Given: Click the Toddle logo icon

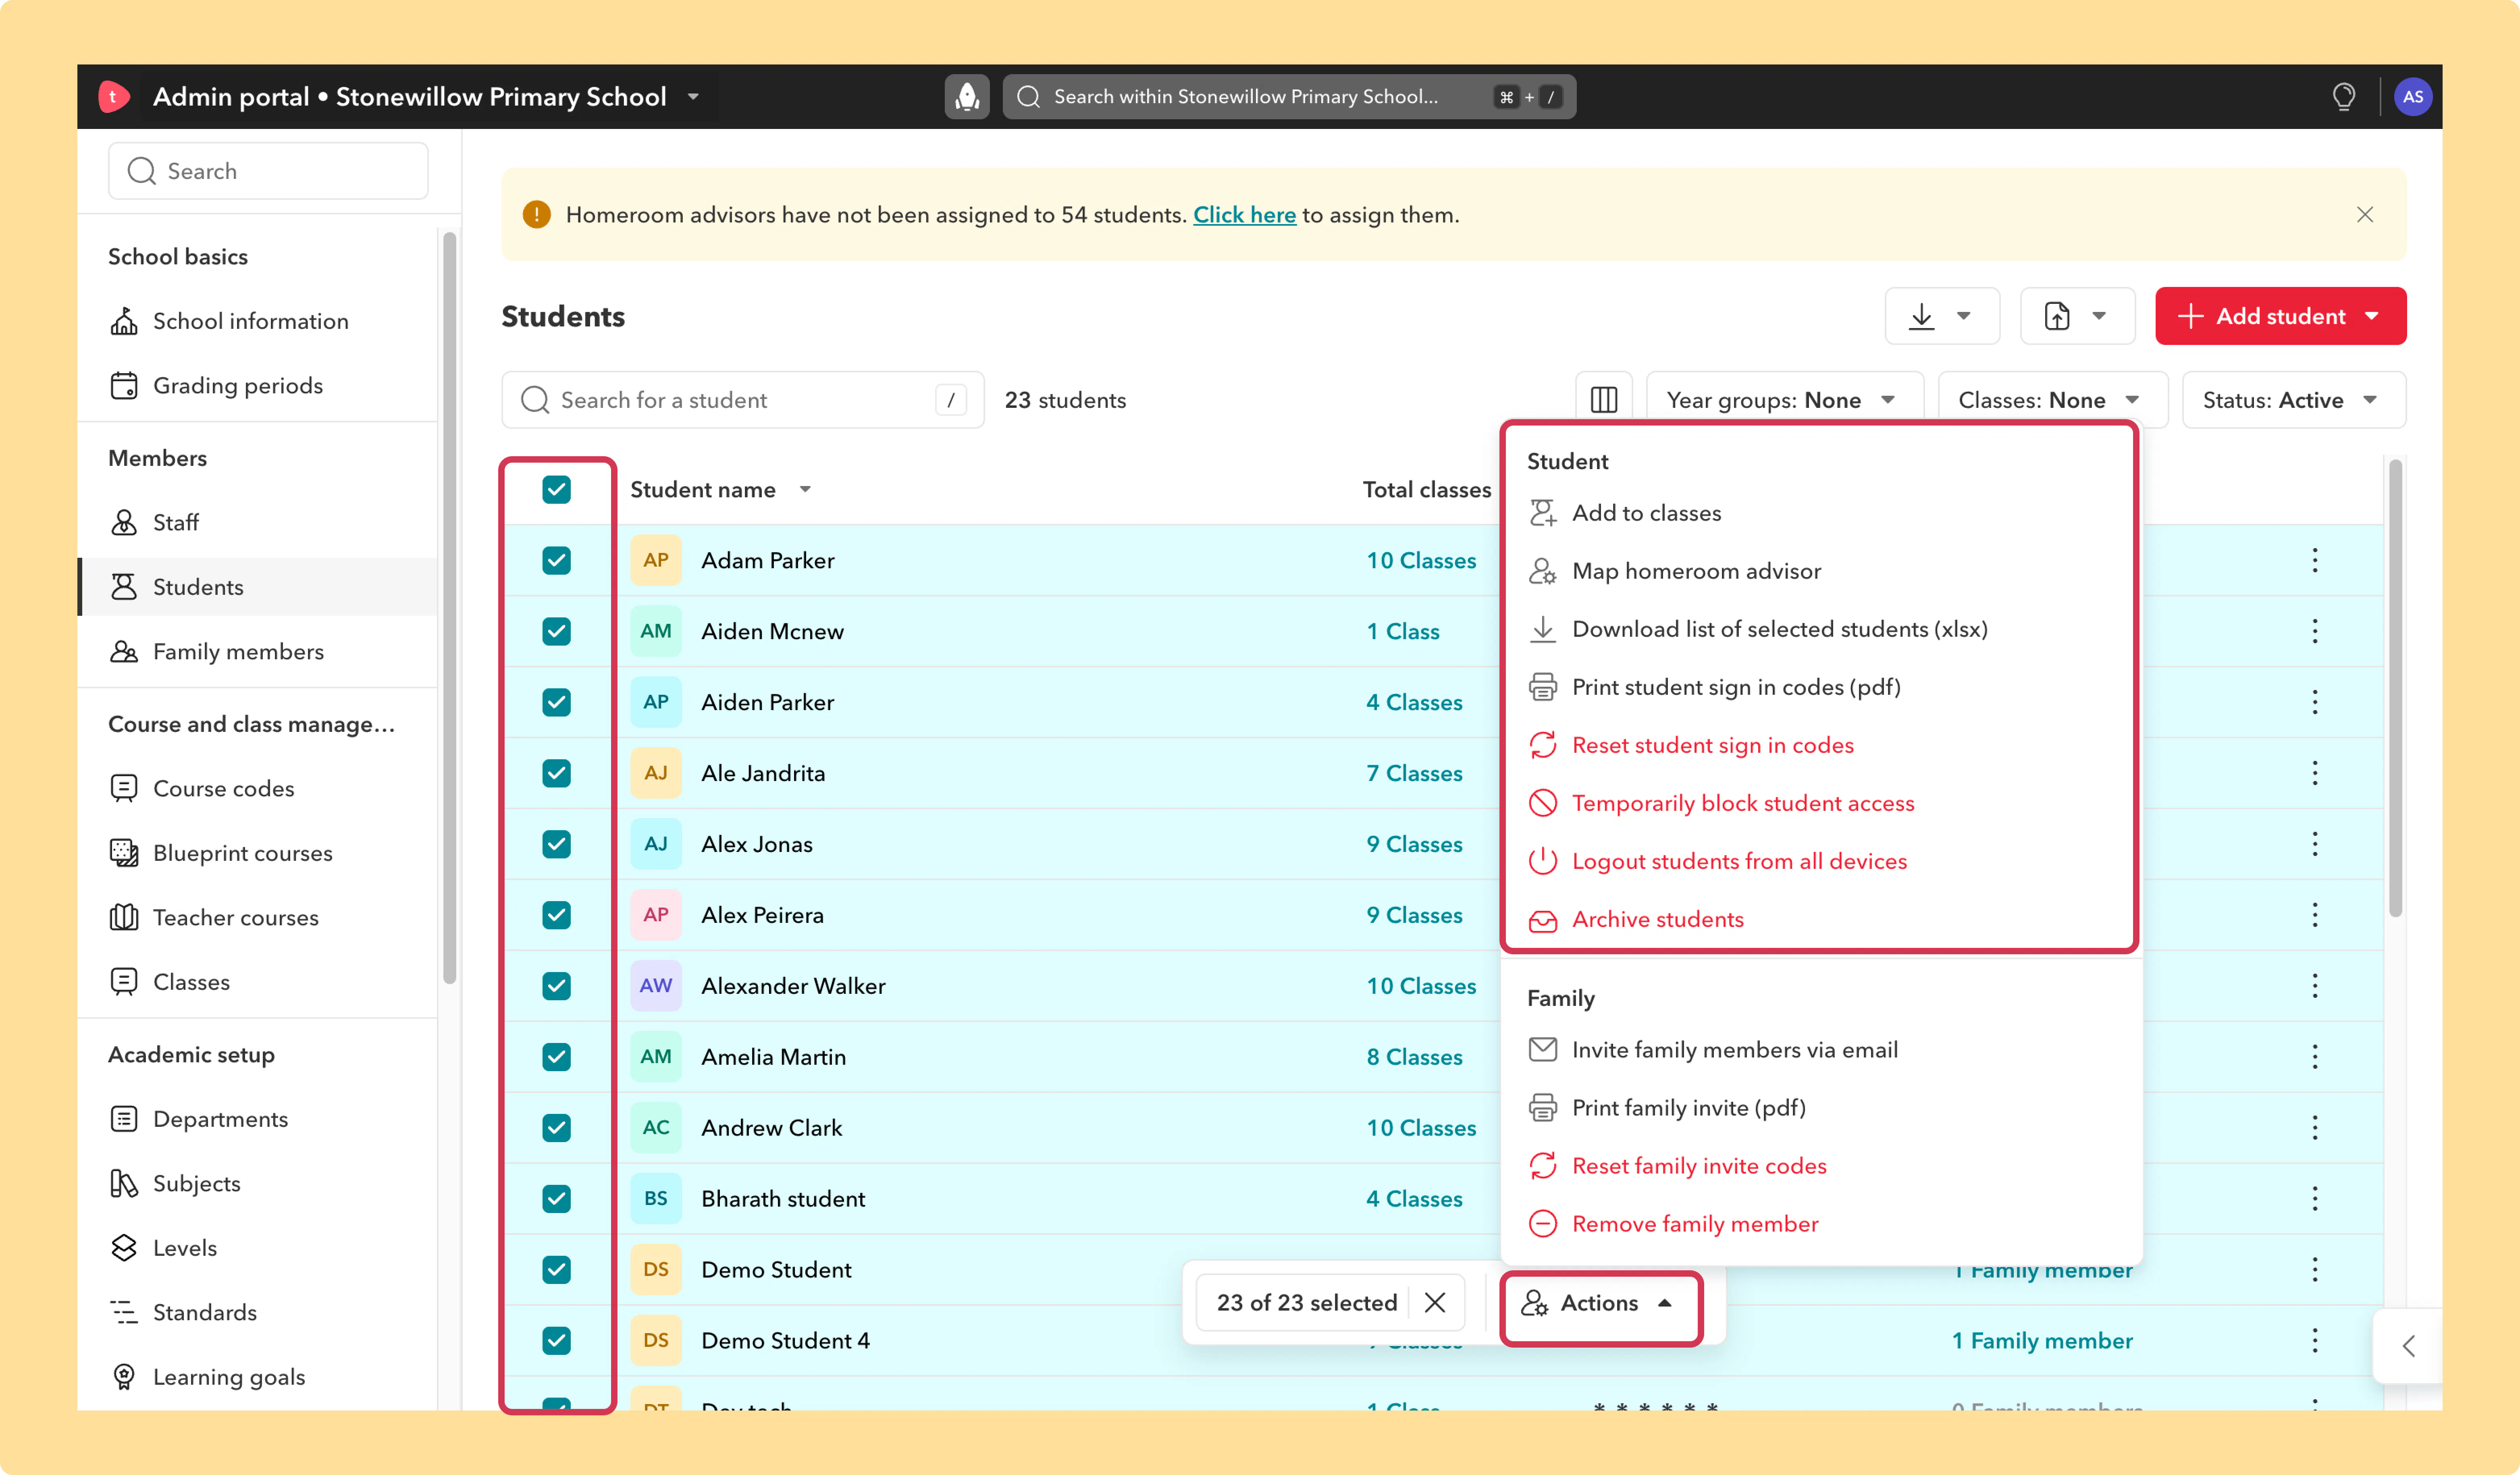Looking at the screenshot, I should tap(114, 97).
